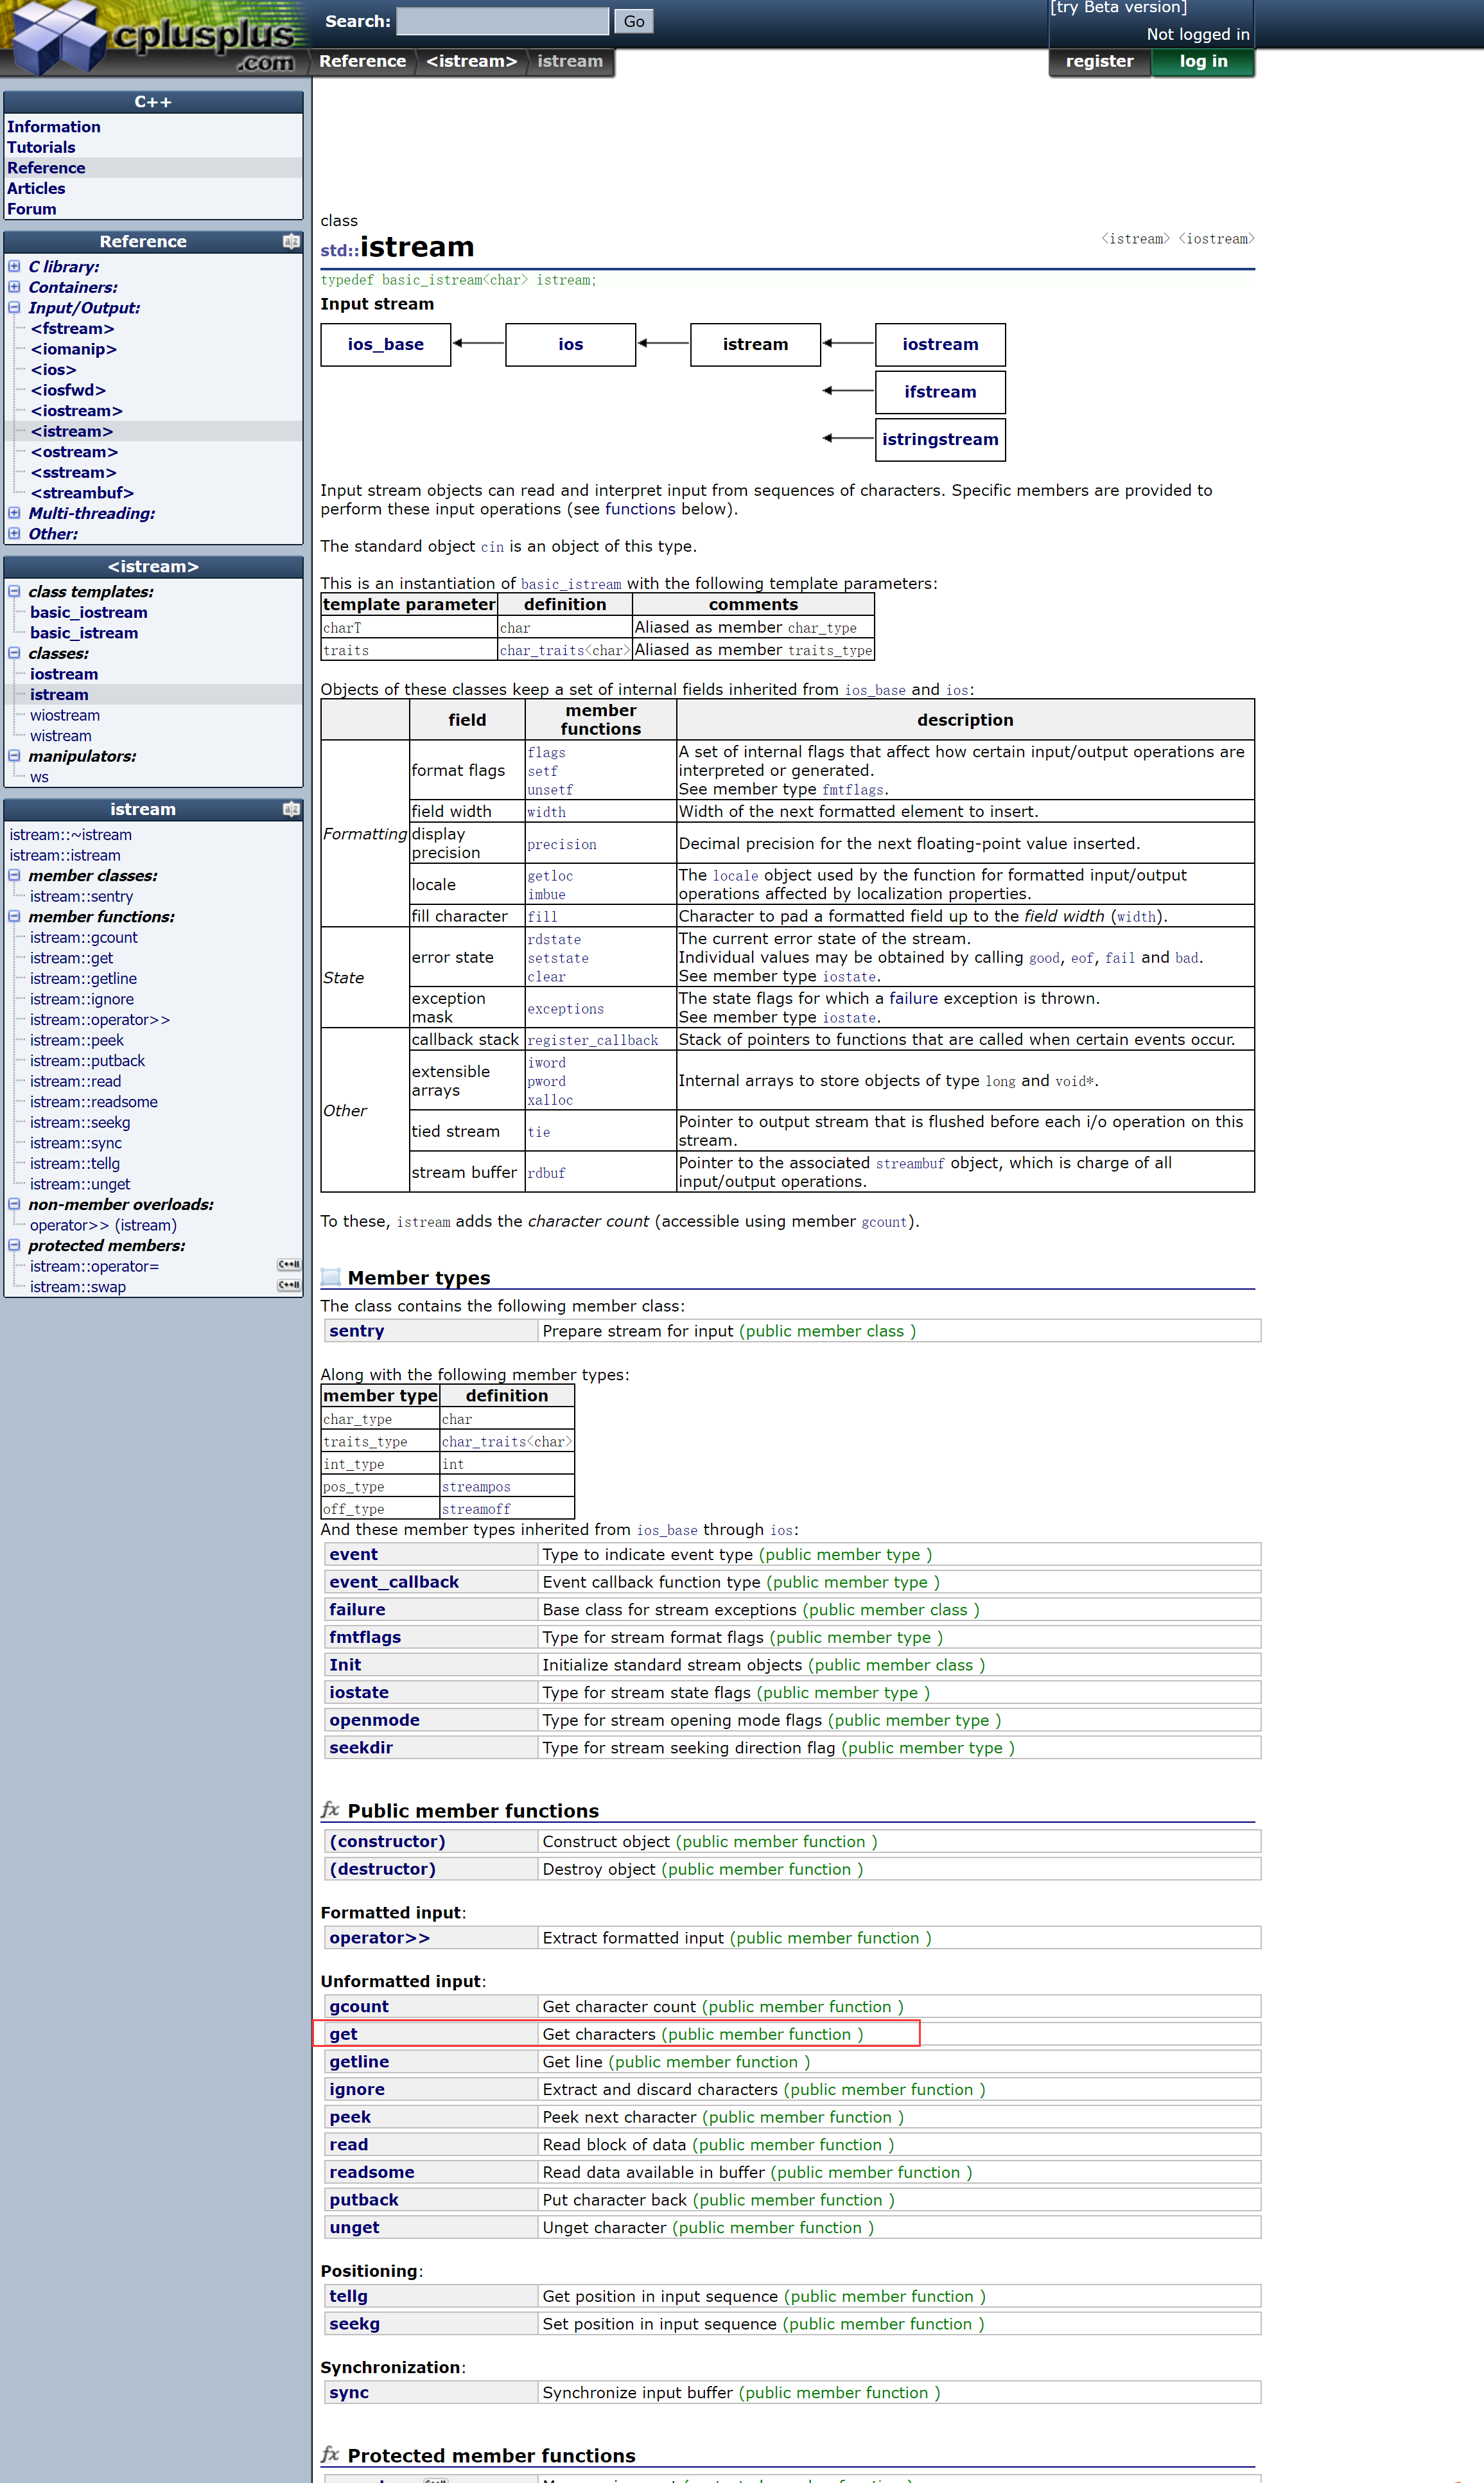1484x2483 pixels.
Task: Open the openmode member type link
Action: click(374, 1720)
